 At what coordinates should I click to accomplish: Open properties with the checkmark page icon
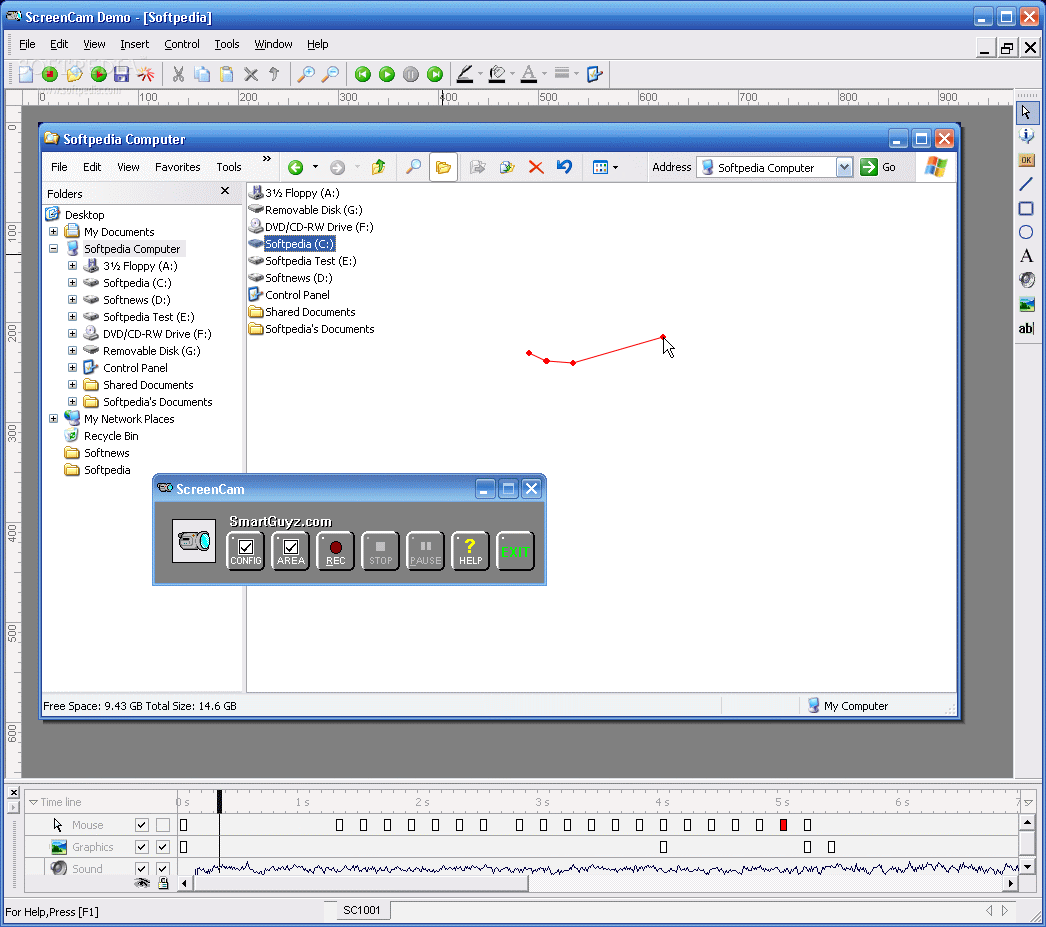tap(594, 74)
